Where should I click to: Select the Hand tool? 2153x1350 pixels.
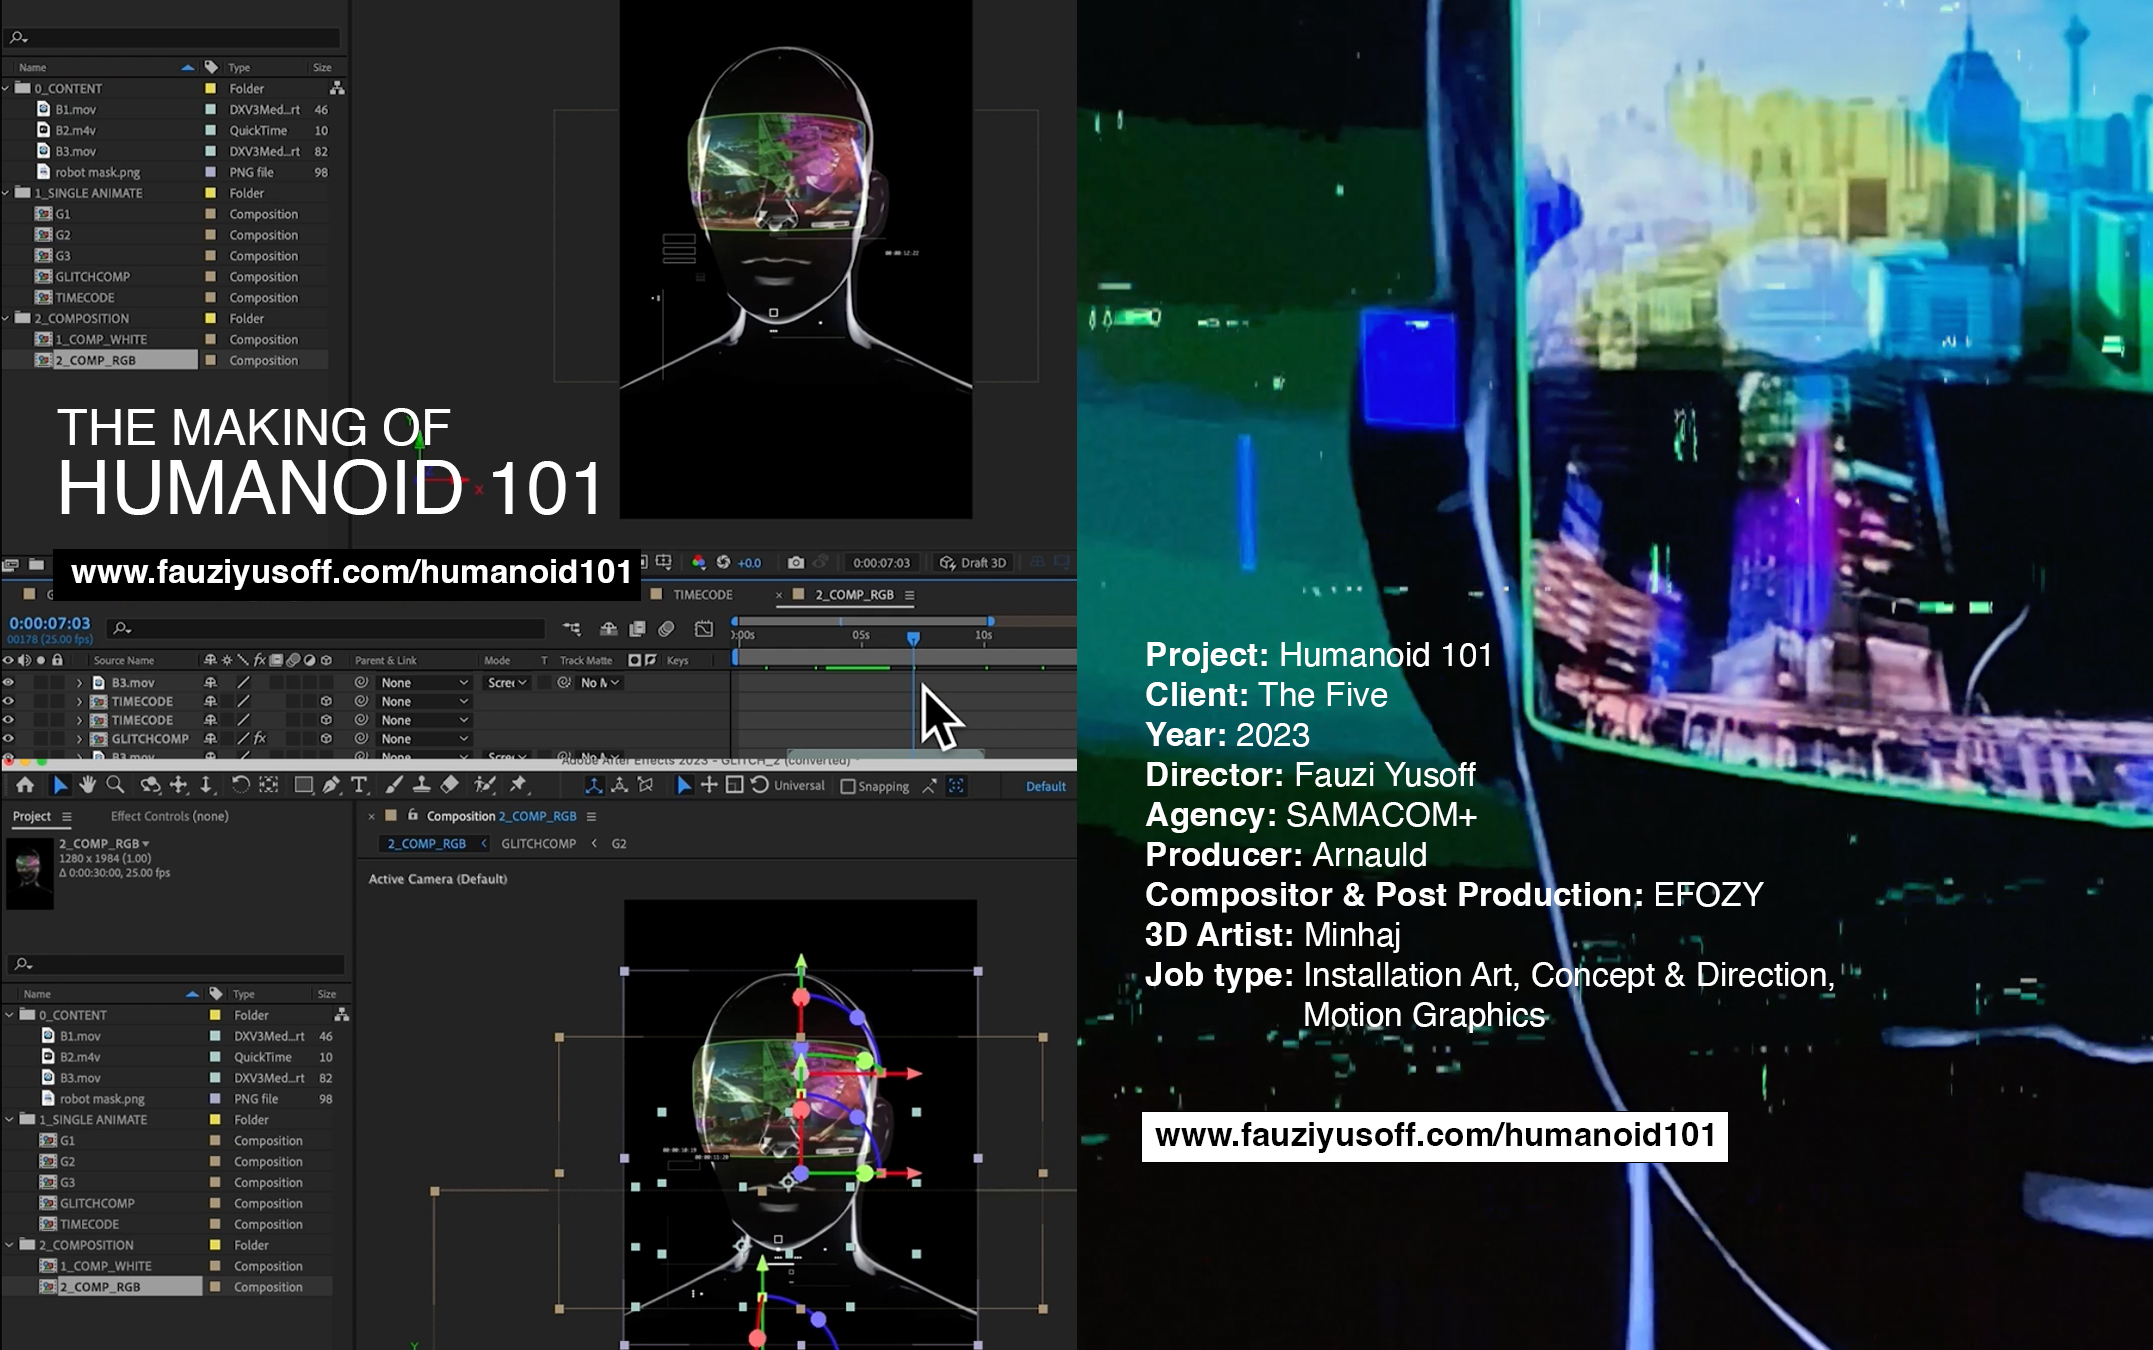point(88,785)
